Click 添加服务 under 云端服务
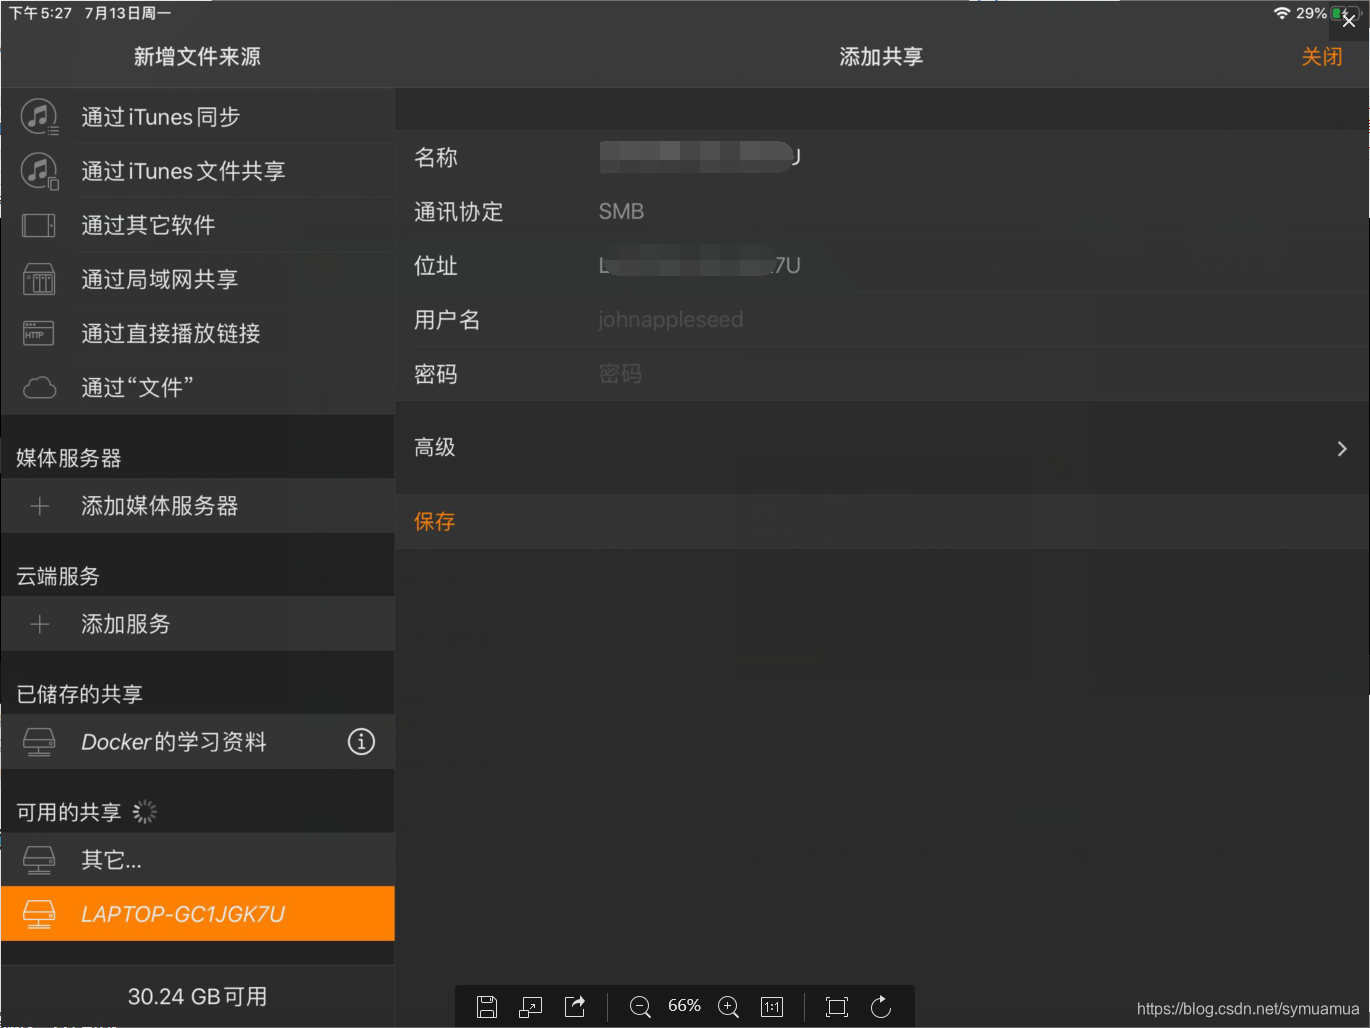The width and height of the screenshot is (1370, 1028). click(x=198, y=624)
